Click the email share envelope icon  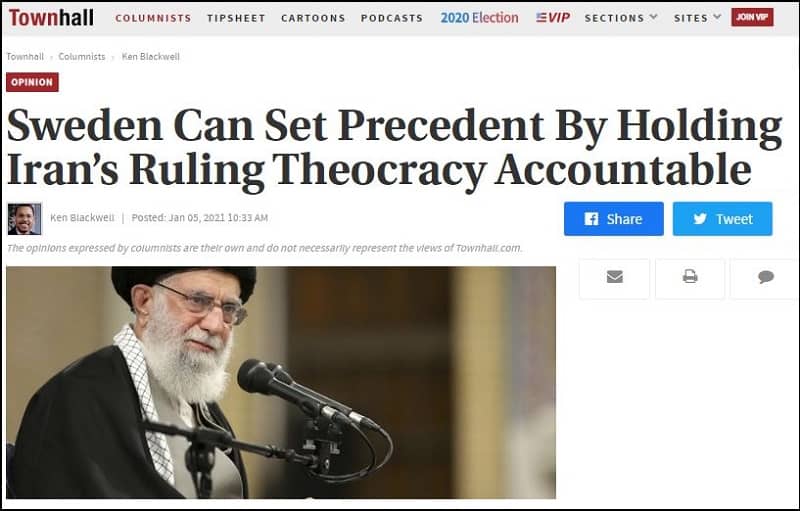coord(615,277)
